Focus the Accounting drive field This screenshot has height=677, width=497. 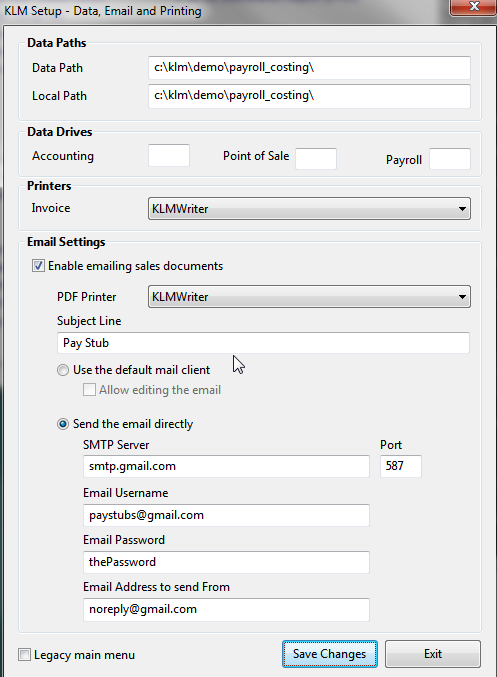pos(169,155)
